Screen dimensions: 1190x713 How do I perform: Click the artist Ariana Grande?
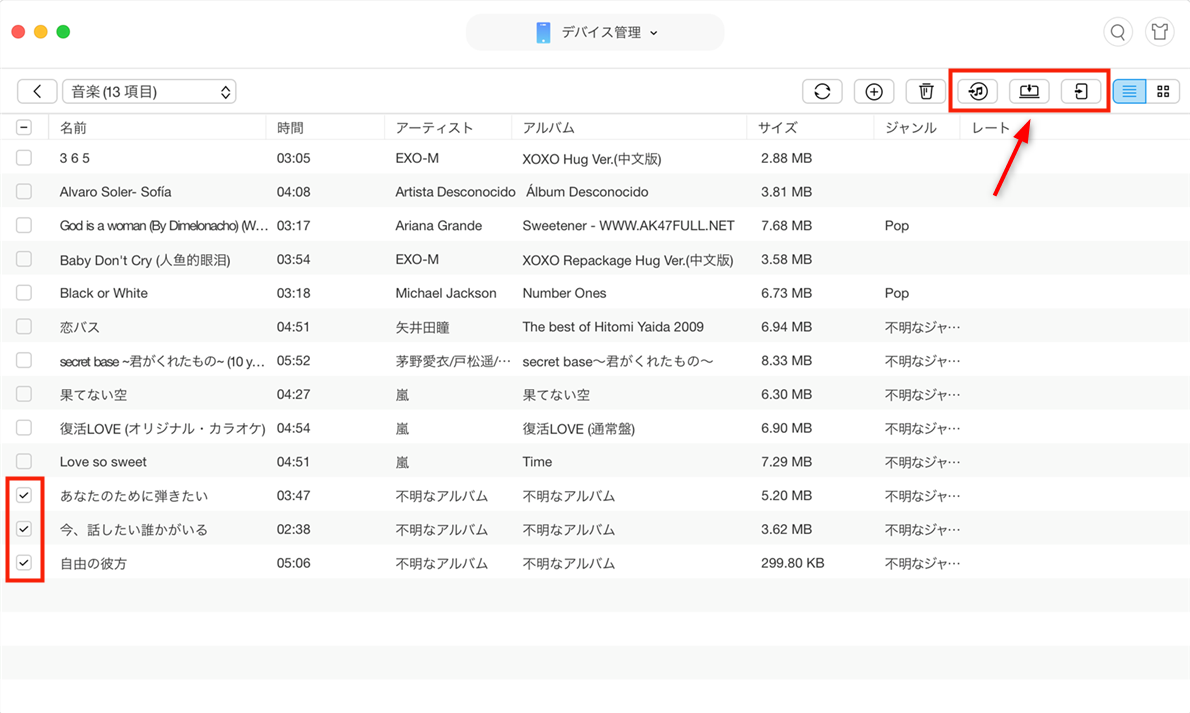point(439,226)
